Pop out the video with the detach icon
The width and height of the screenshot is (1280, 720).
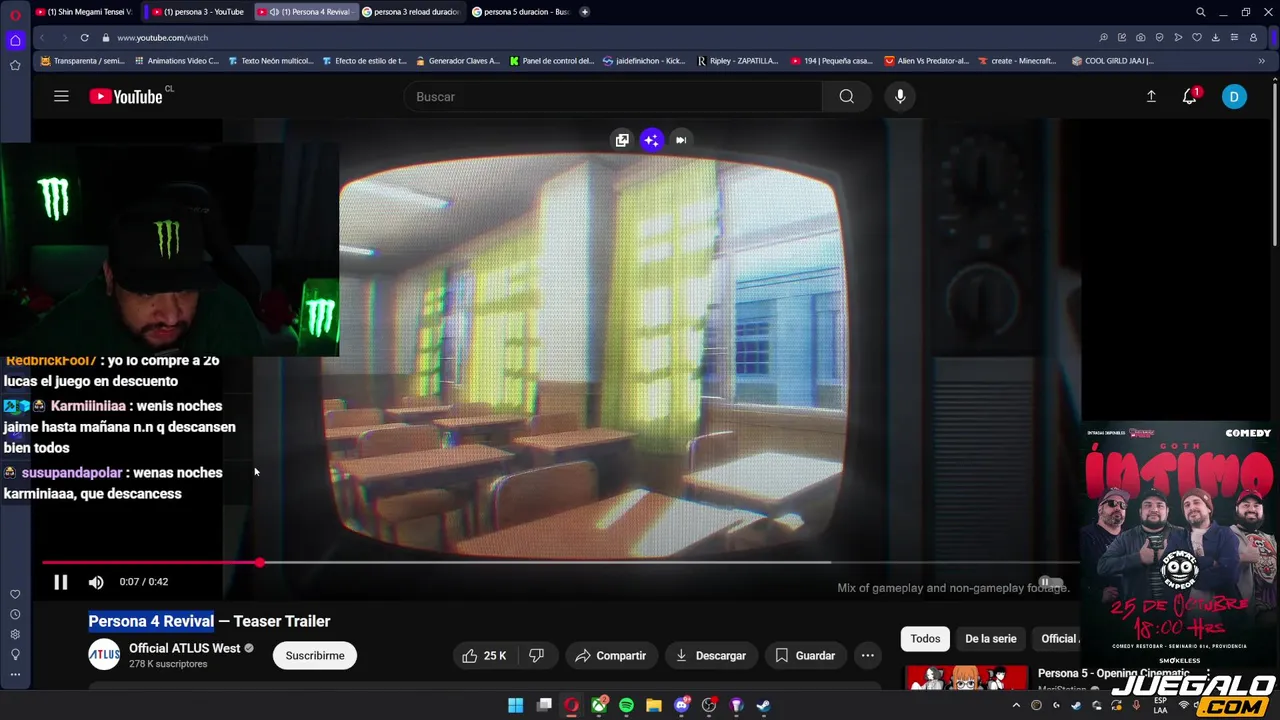point(622,140)
